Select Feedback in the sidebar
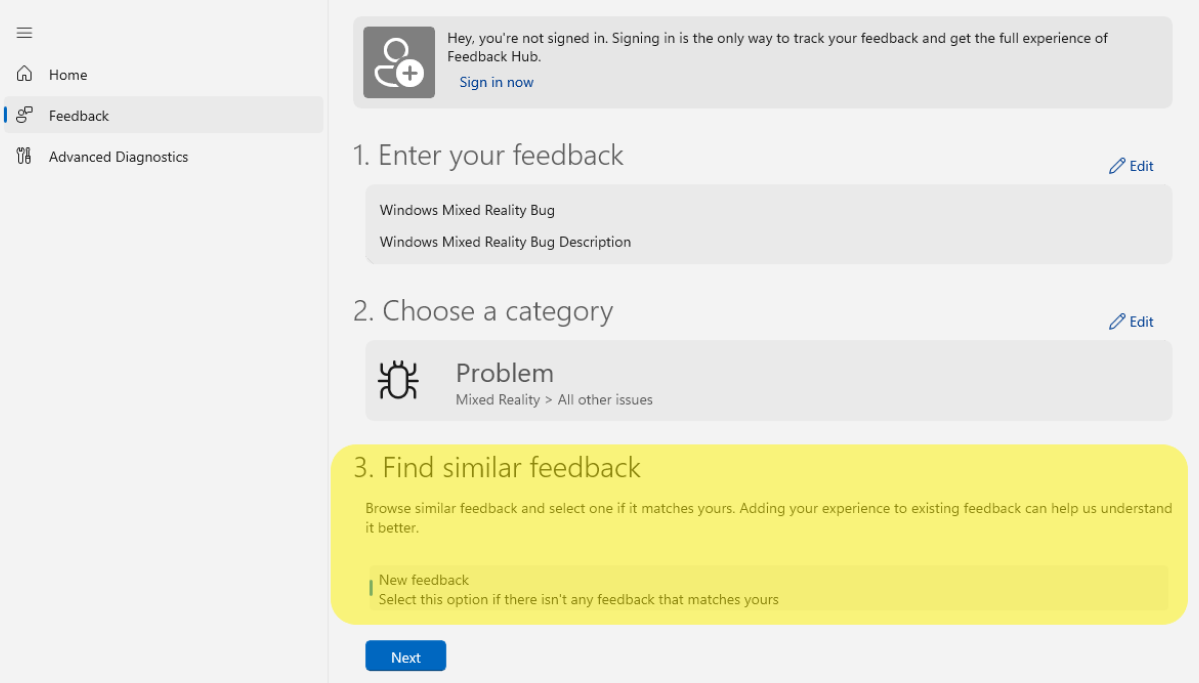 pos(164,115)
